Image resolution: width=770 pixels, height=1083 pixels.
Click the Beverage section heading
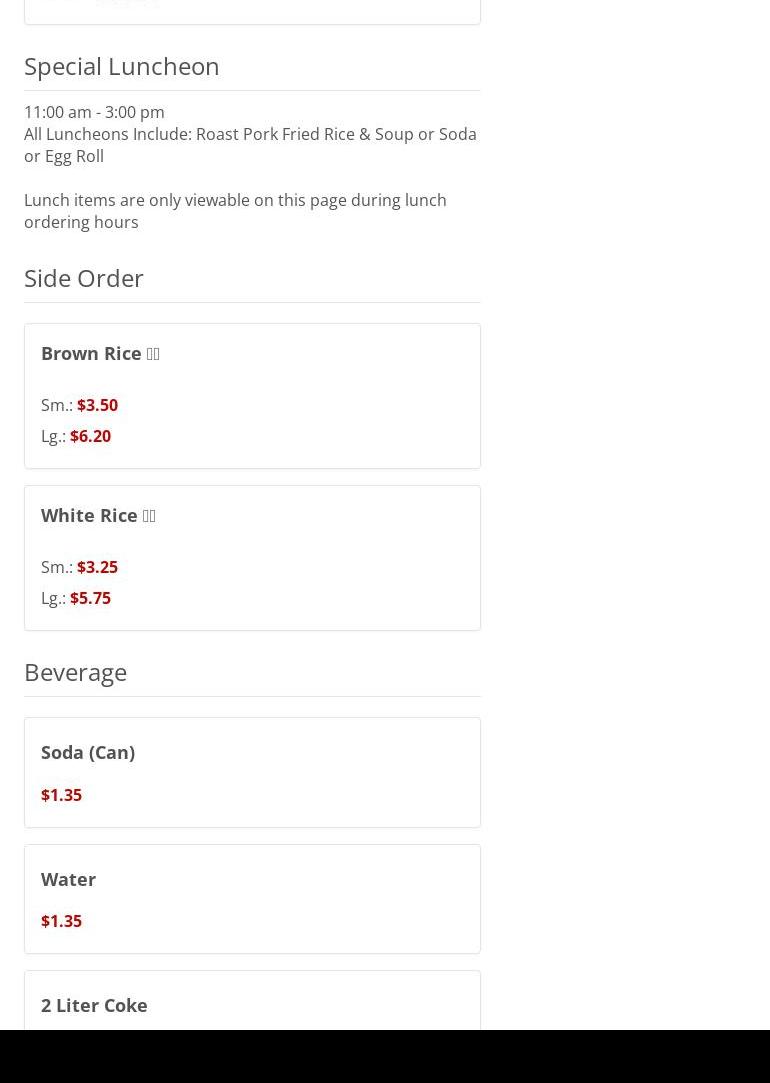click(x=75, y=672)
